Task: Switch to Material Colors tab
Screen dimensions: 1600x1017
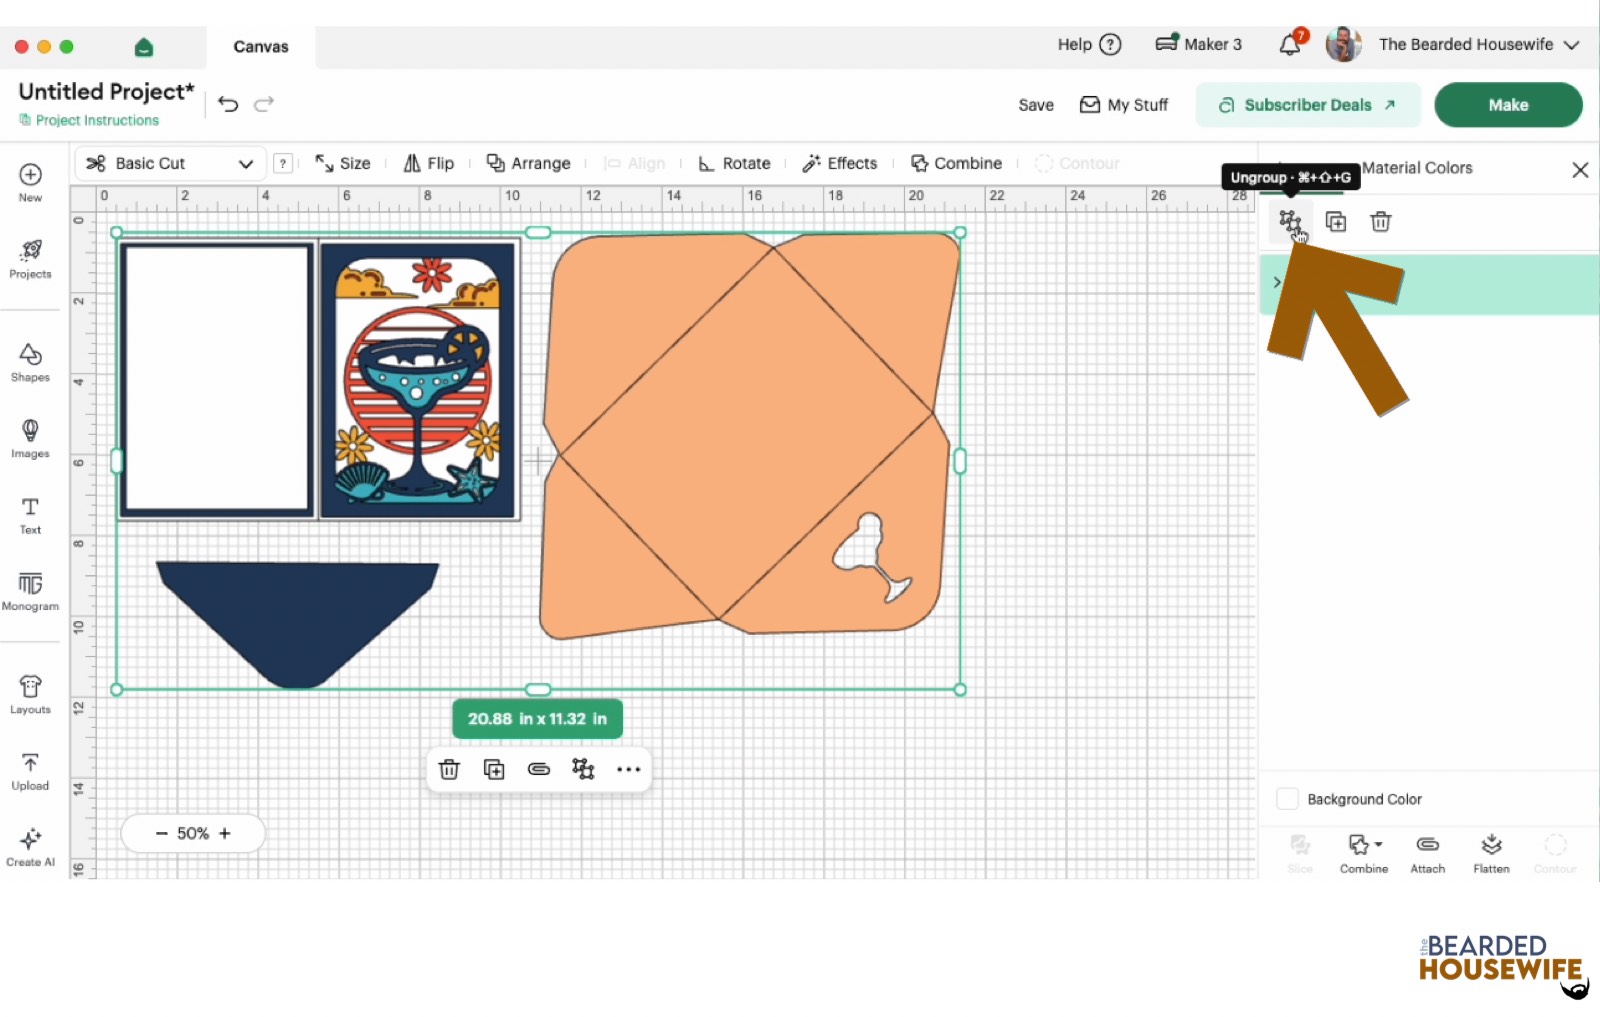Action: 1417,168
